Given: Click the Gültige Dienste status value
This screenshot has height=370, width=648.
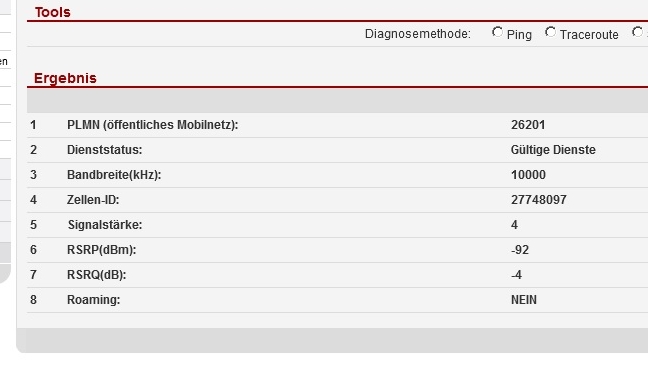Looking at the screenshot, I should pyautogui.click(x=553, y=150).
